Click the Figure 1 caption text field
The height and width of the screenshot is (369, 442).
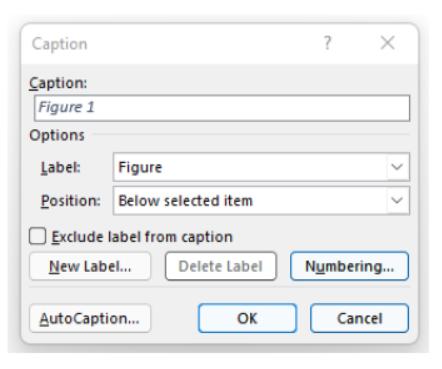click(x=222, y=108)
